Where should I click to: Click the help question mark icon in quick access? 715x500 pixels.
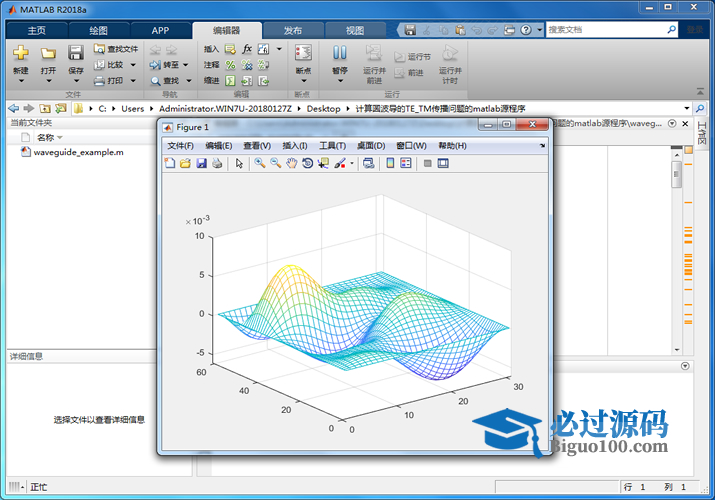pyautogui.click(x=526, y=30)
